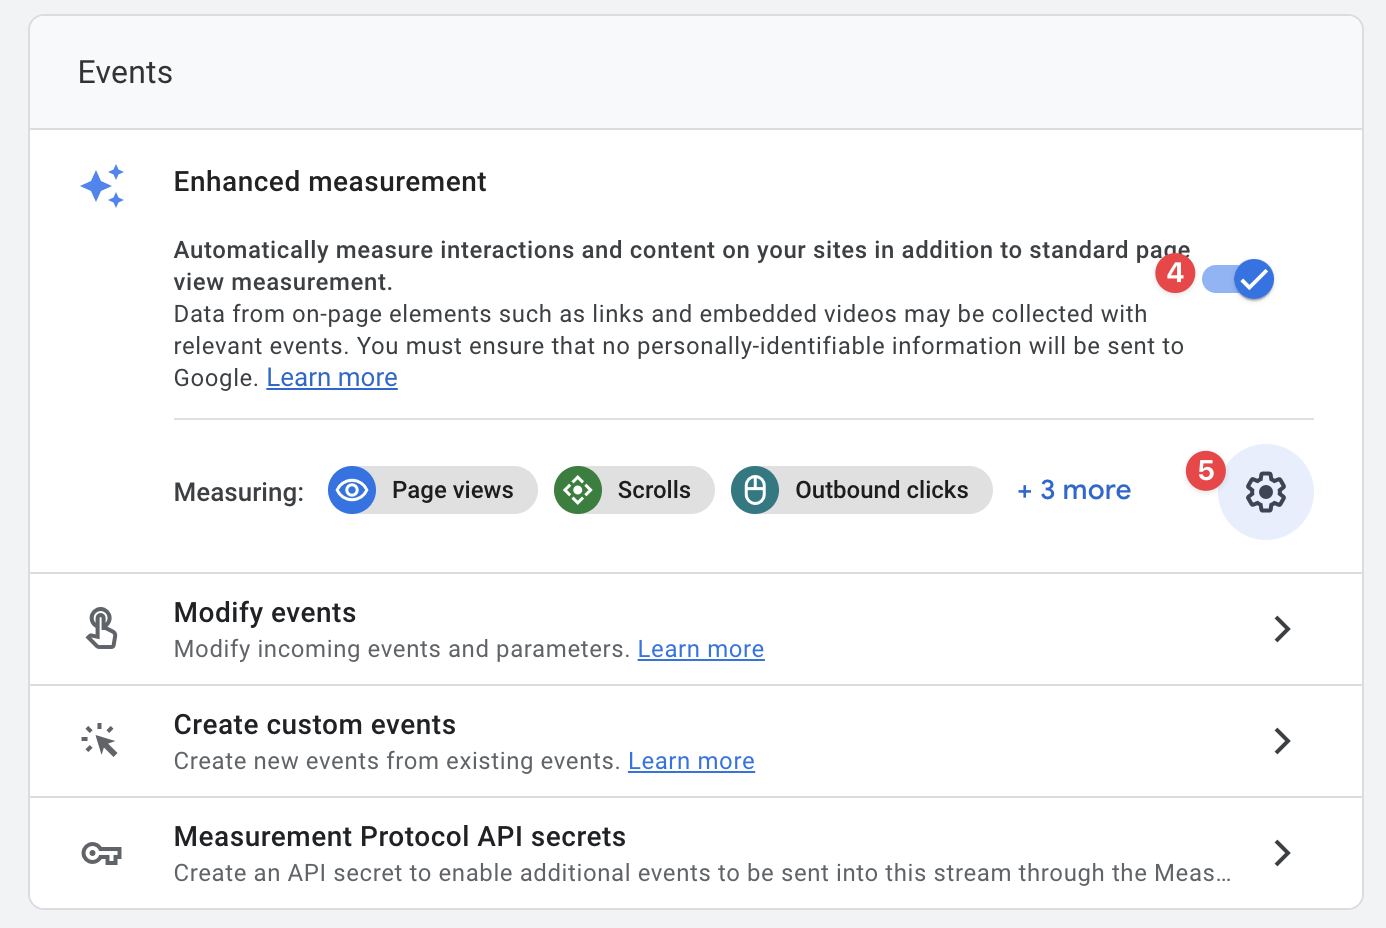
Task: Click the Outbound clicks mouse icon
Action: point(755,490)
